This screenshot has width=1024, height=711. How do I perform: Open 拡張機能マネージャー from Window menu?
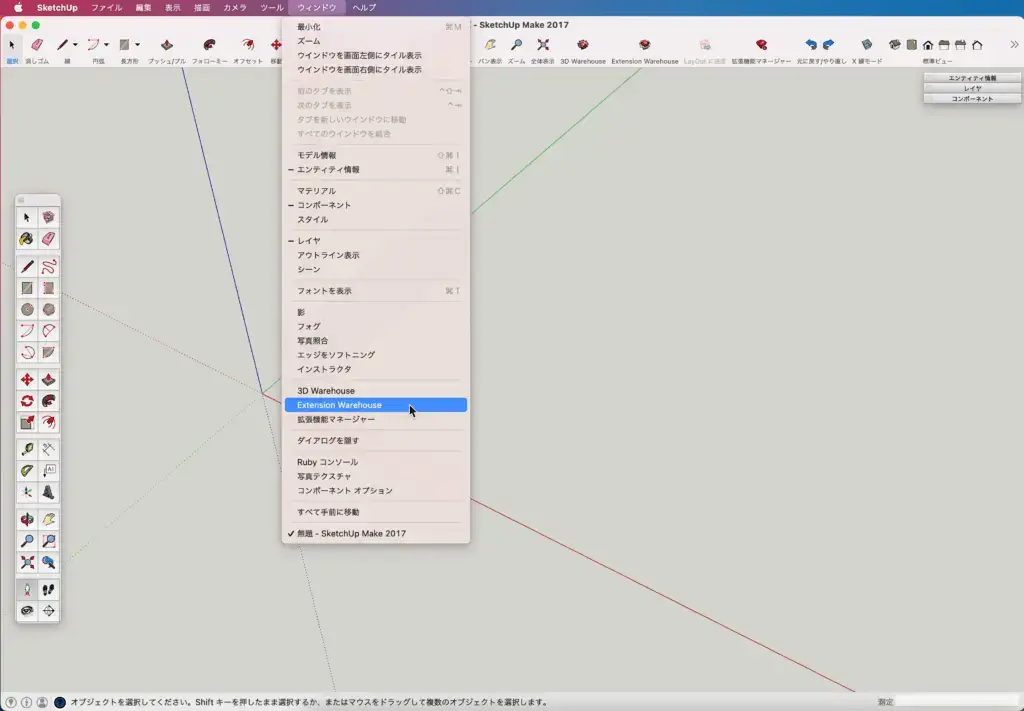(376, 419)
